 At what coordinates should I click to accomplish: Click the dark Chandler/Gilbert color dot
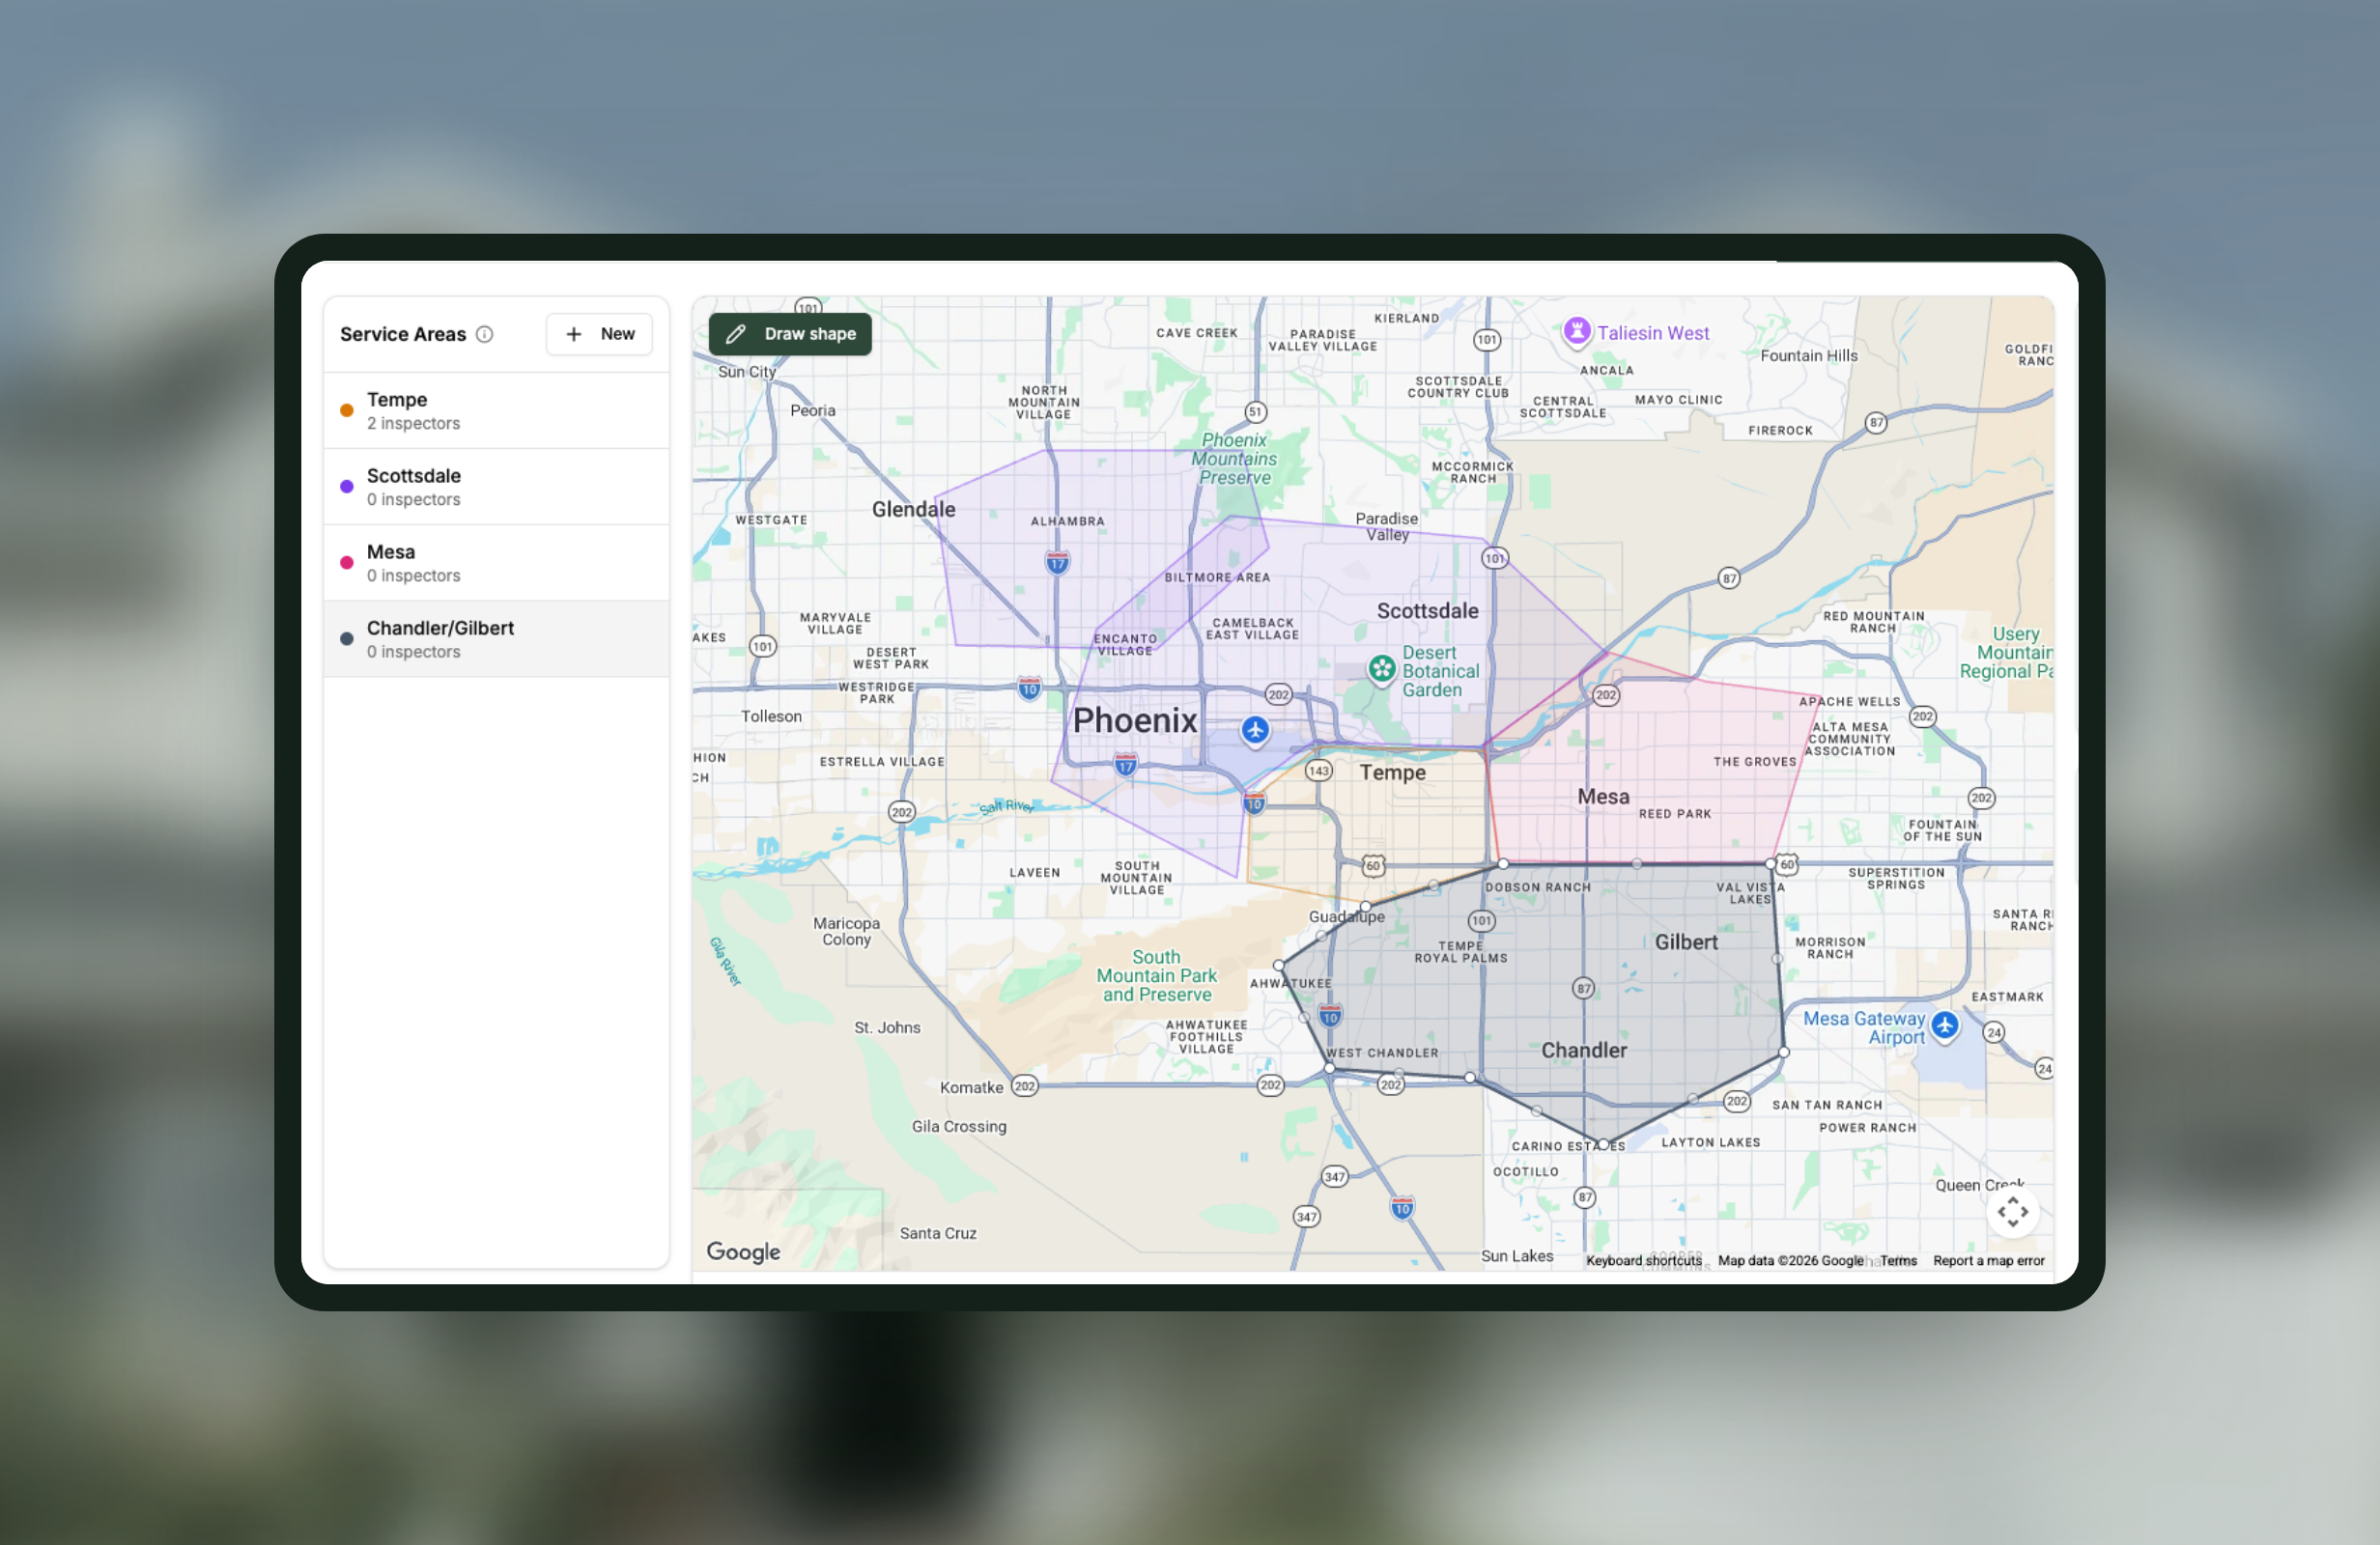347,638
